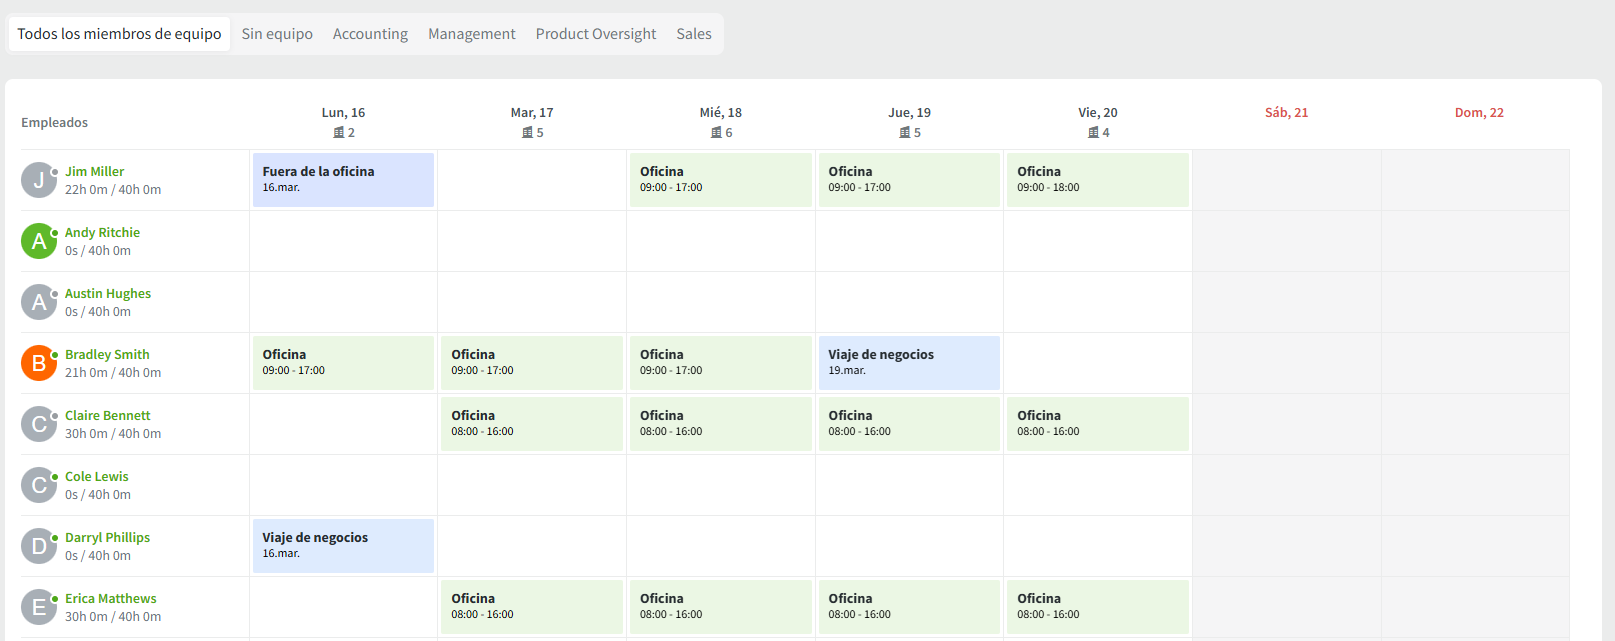
Task: Click Andy Ritchie's green avatar
Action: pyautogui.click(x=39, y=241)
